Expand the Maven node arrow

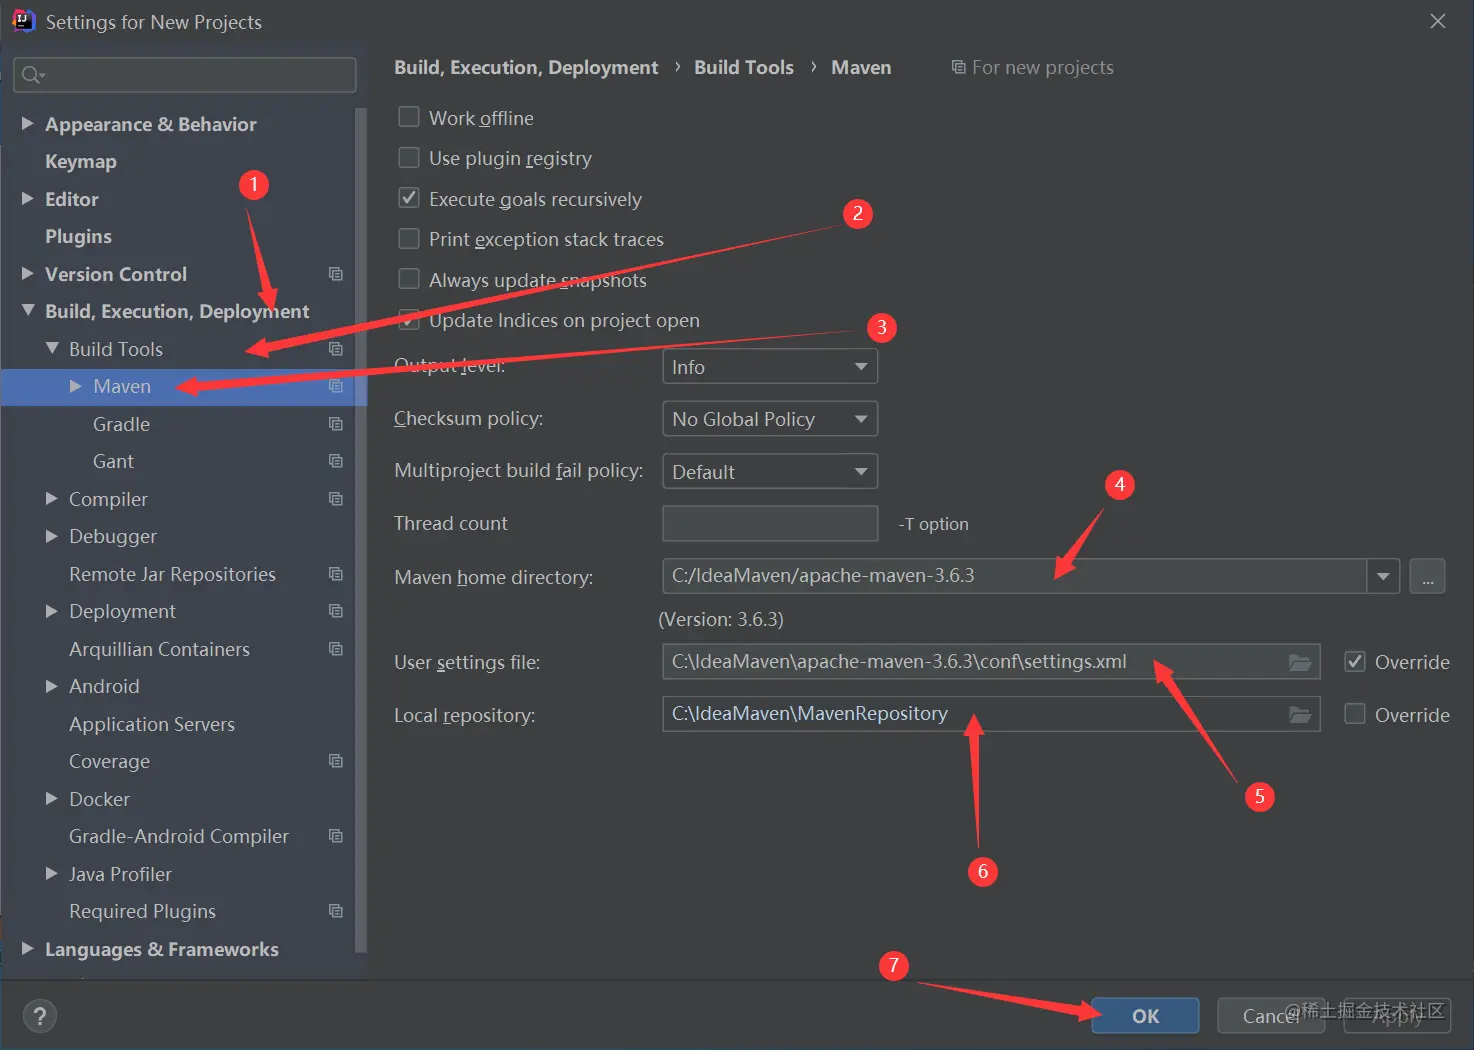[x=76, y=386]
